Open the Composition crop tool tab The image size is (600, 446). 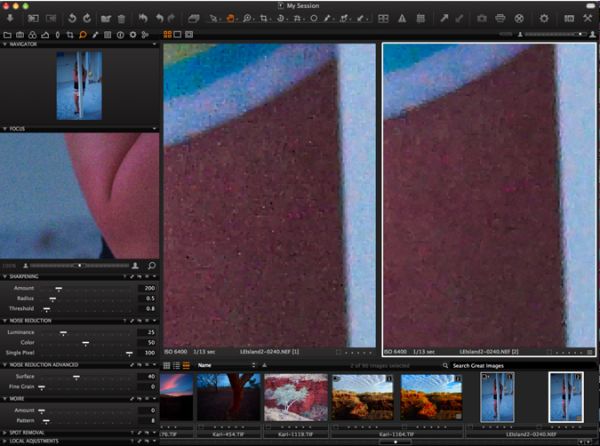point(70,35)
